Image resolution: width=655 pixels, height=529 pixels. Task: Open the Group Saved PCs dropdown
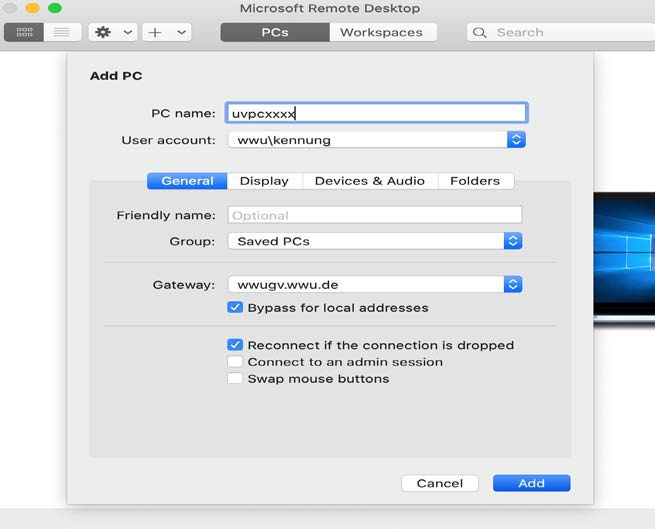tap(512, 241)
